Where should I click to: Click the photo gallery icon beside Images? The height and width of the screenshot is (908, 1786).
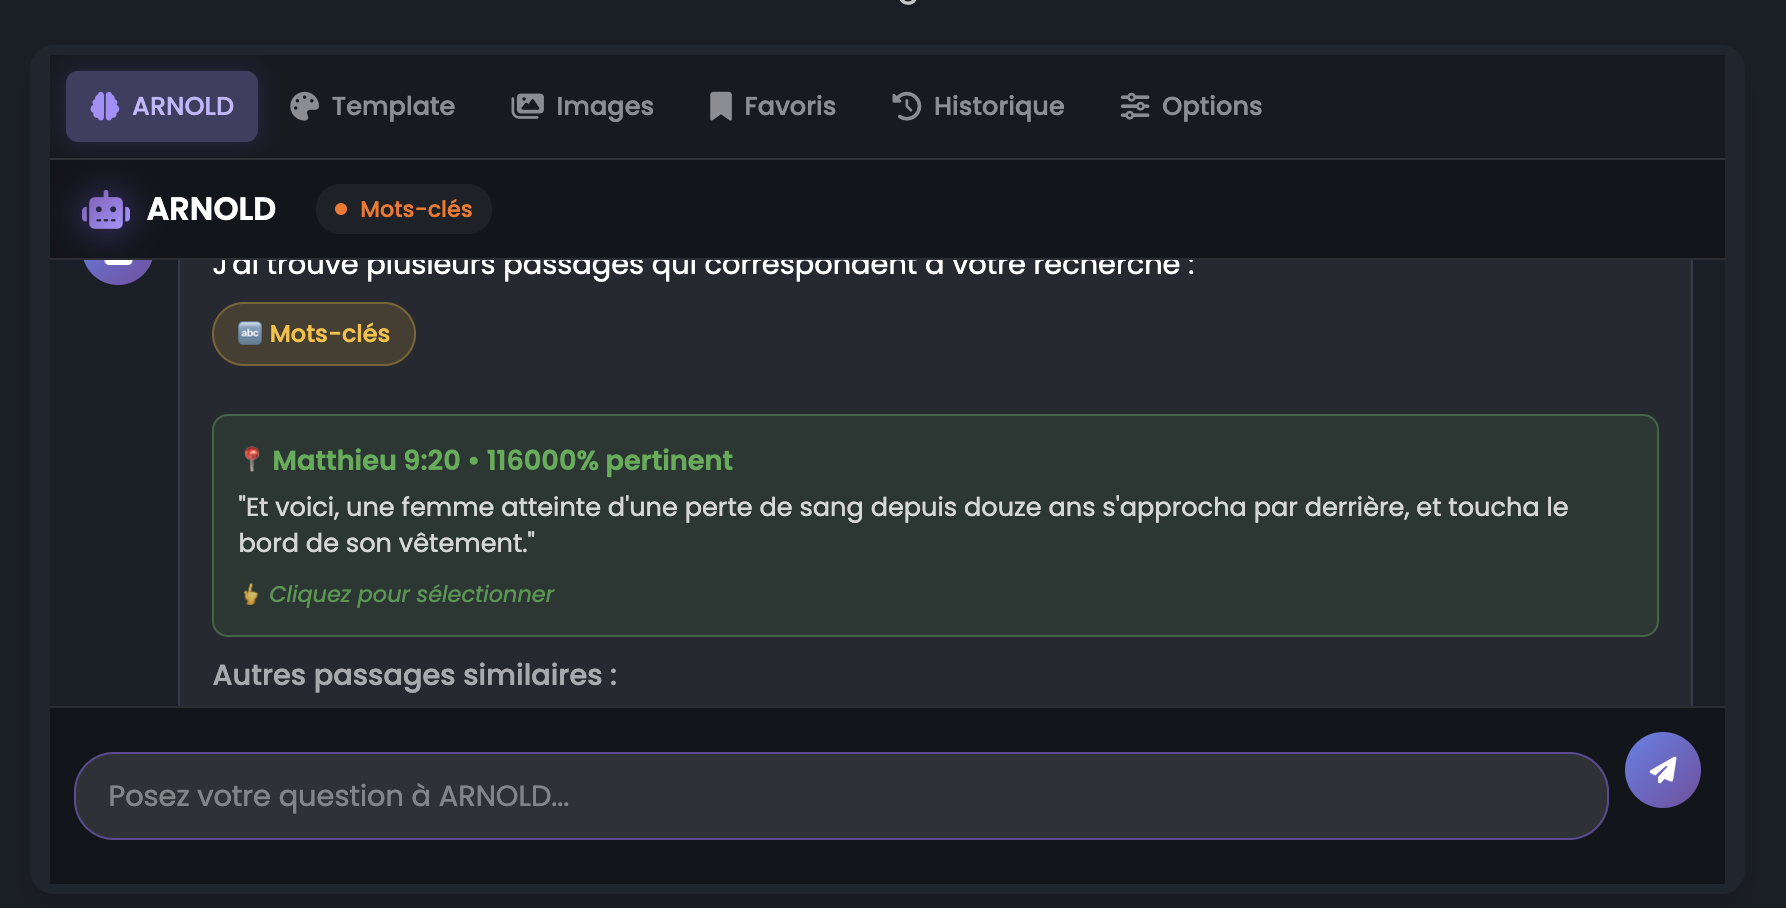(x=527, y=106)
